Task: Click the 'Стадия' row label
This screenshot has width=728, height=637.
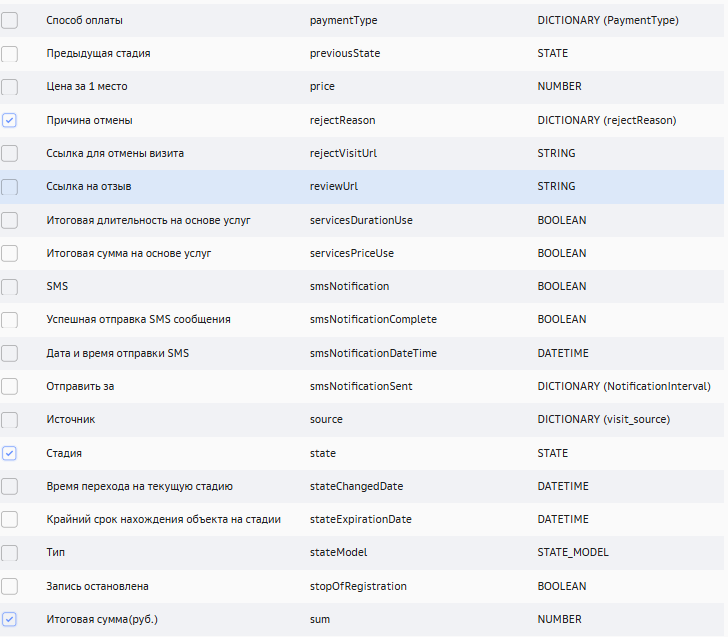Action: coord(64,453)
